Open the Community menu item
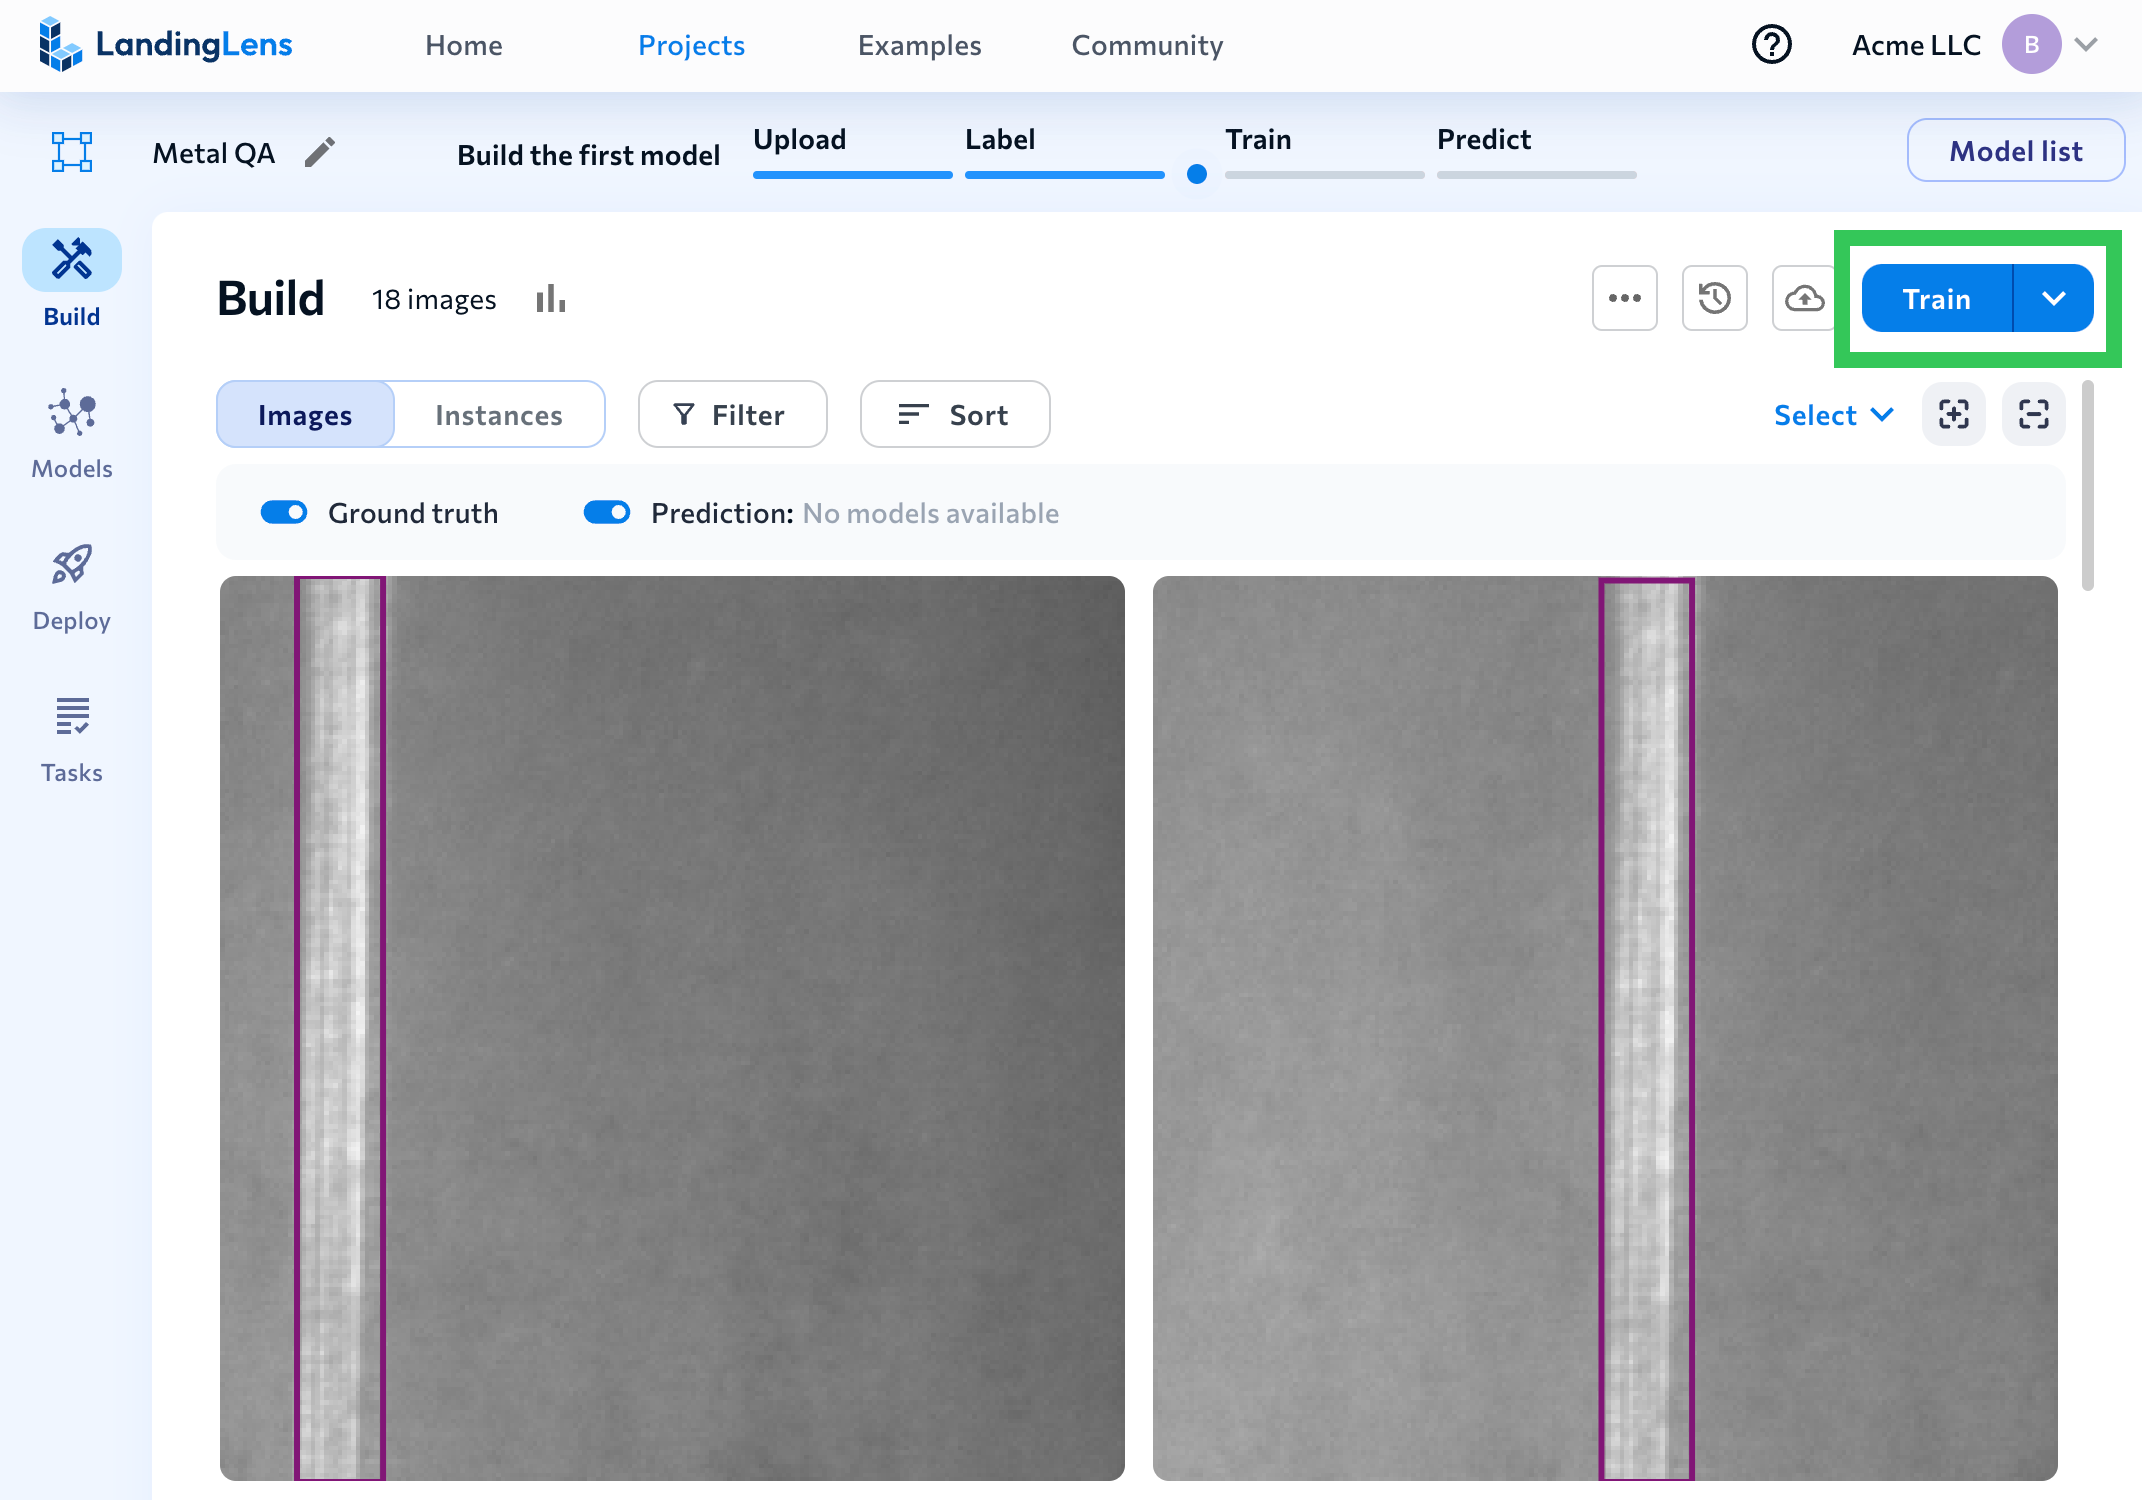The image size is (2142, 1500). coord(1147,45)
